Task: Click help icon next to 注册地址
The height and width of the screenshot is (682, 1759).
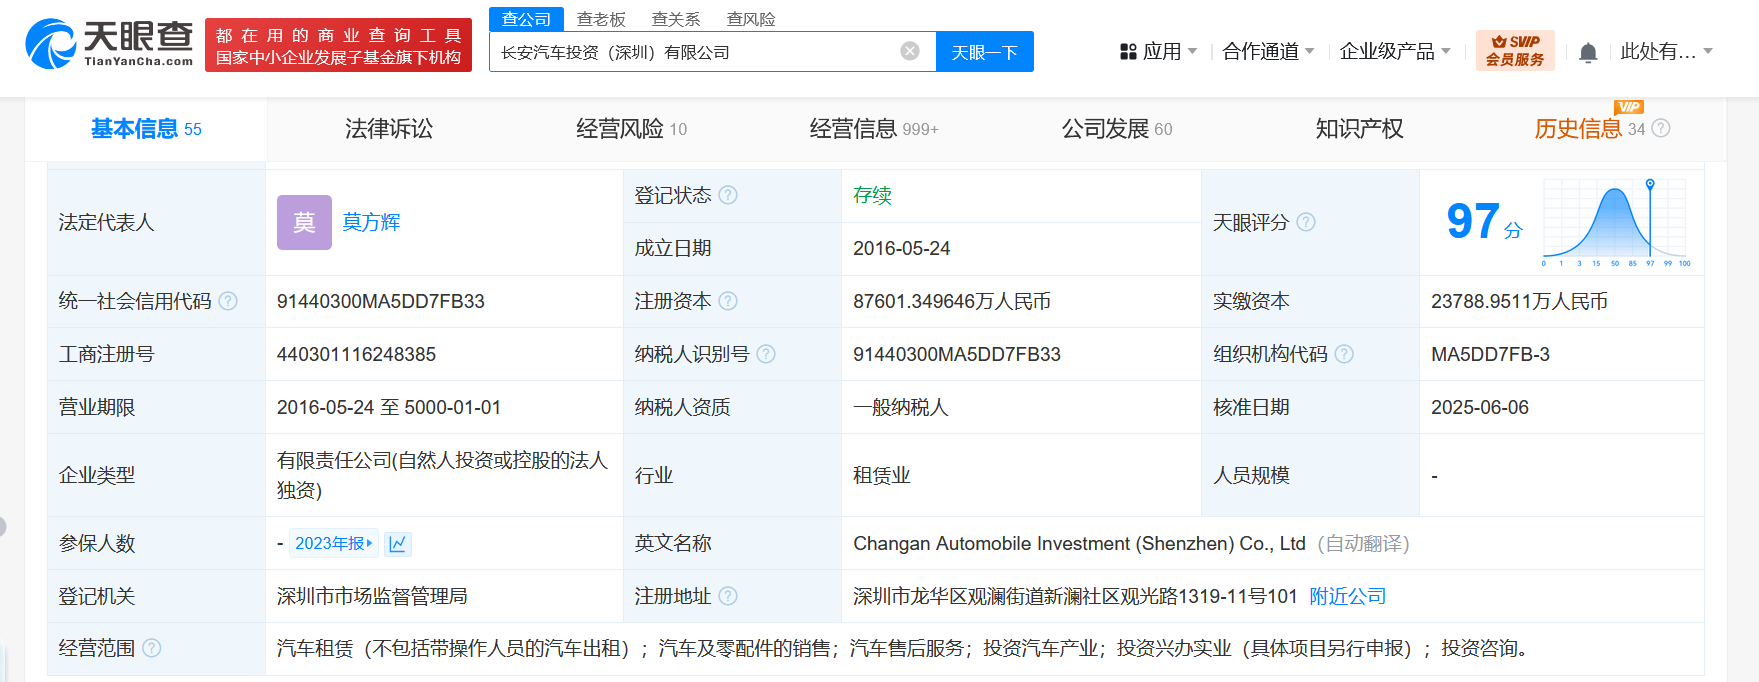Action: pyautogui.click(x=728, y=596)
